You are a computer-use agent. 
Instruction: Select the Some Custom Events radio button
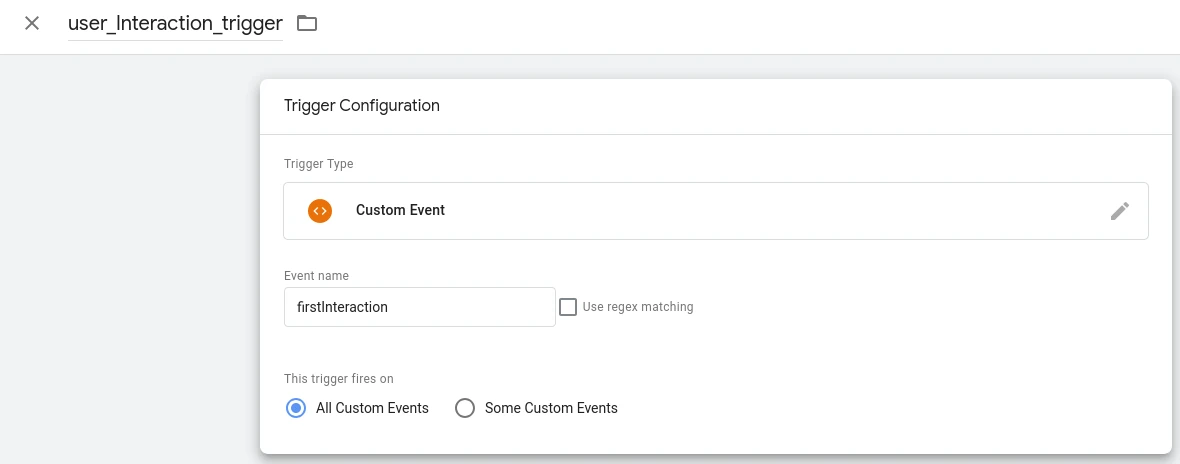coord(465,408)
